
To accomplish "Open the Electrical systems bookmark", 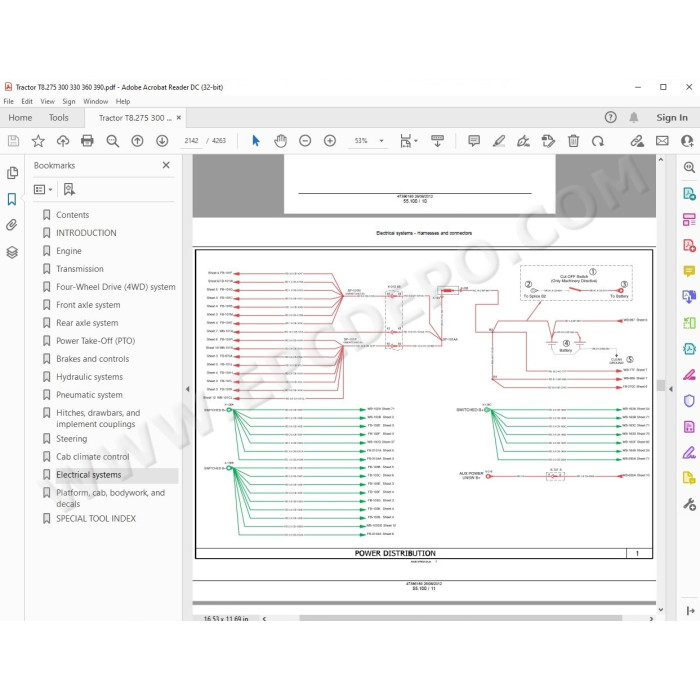I will [x=88, y=475].
